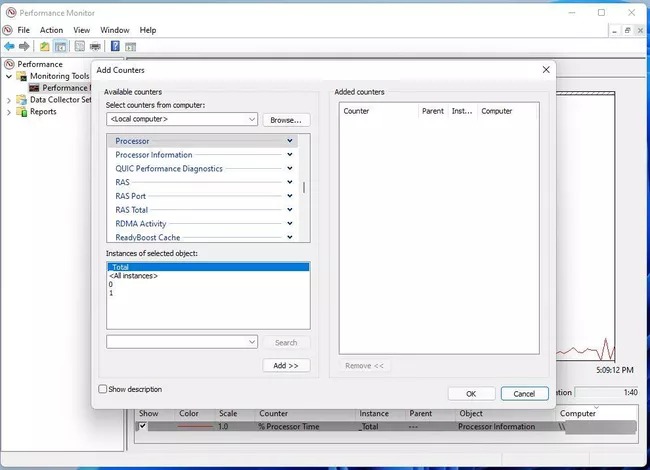This screenshot has height=470, width=650.
Task: Expand the QUIC Performance Diagnostics group
Action: 290,168
